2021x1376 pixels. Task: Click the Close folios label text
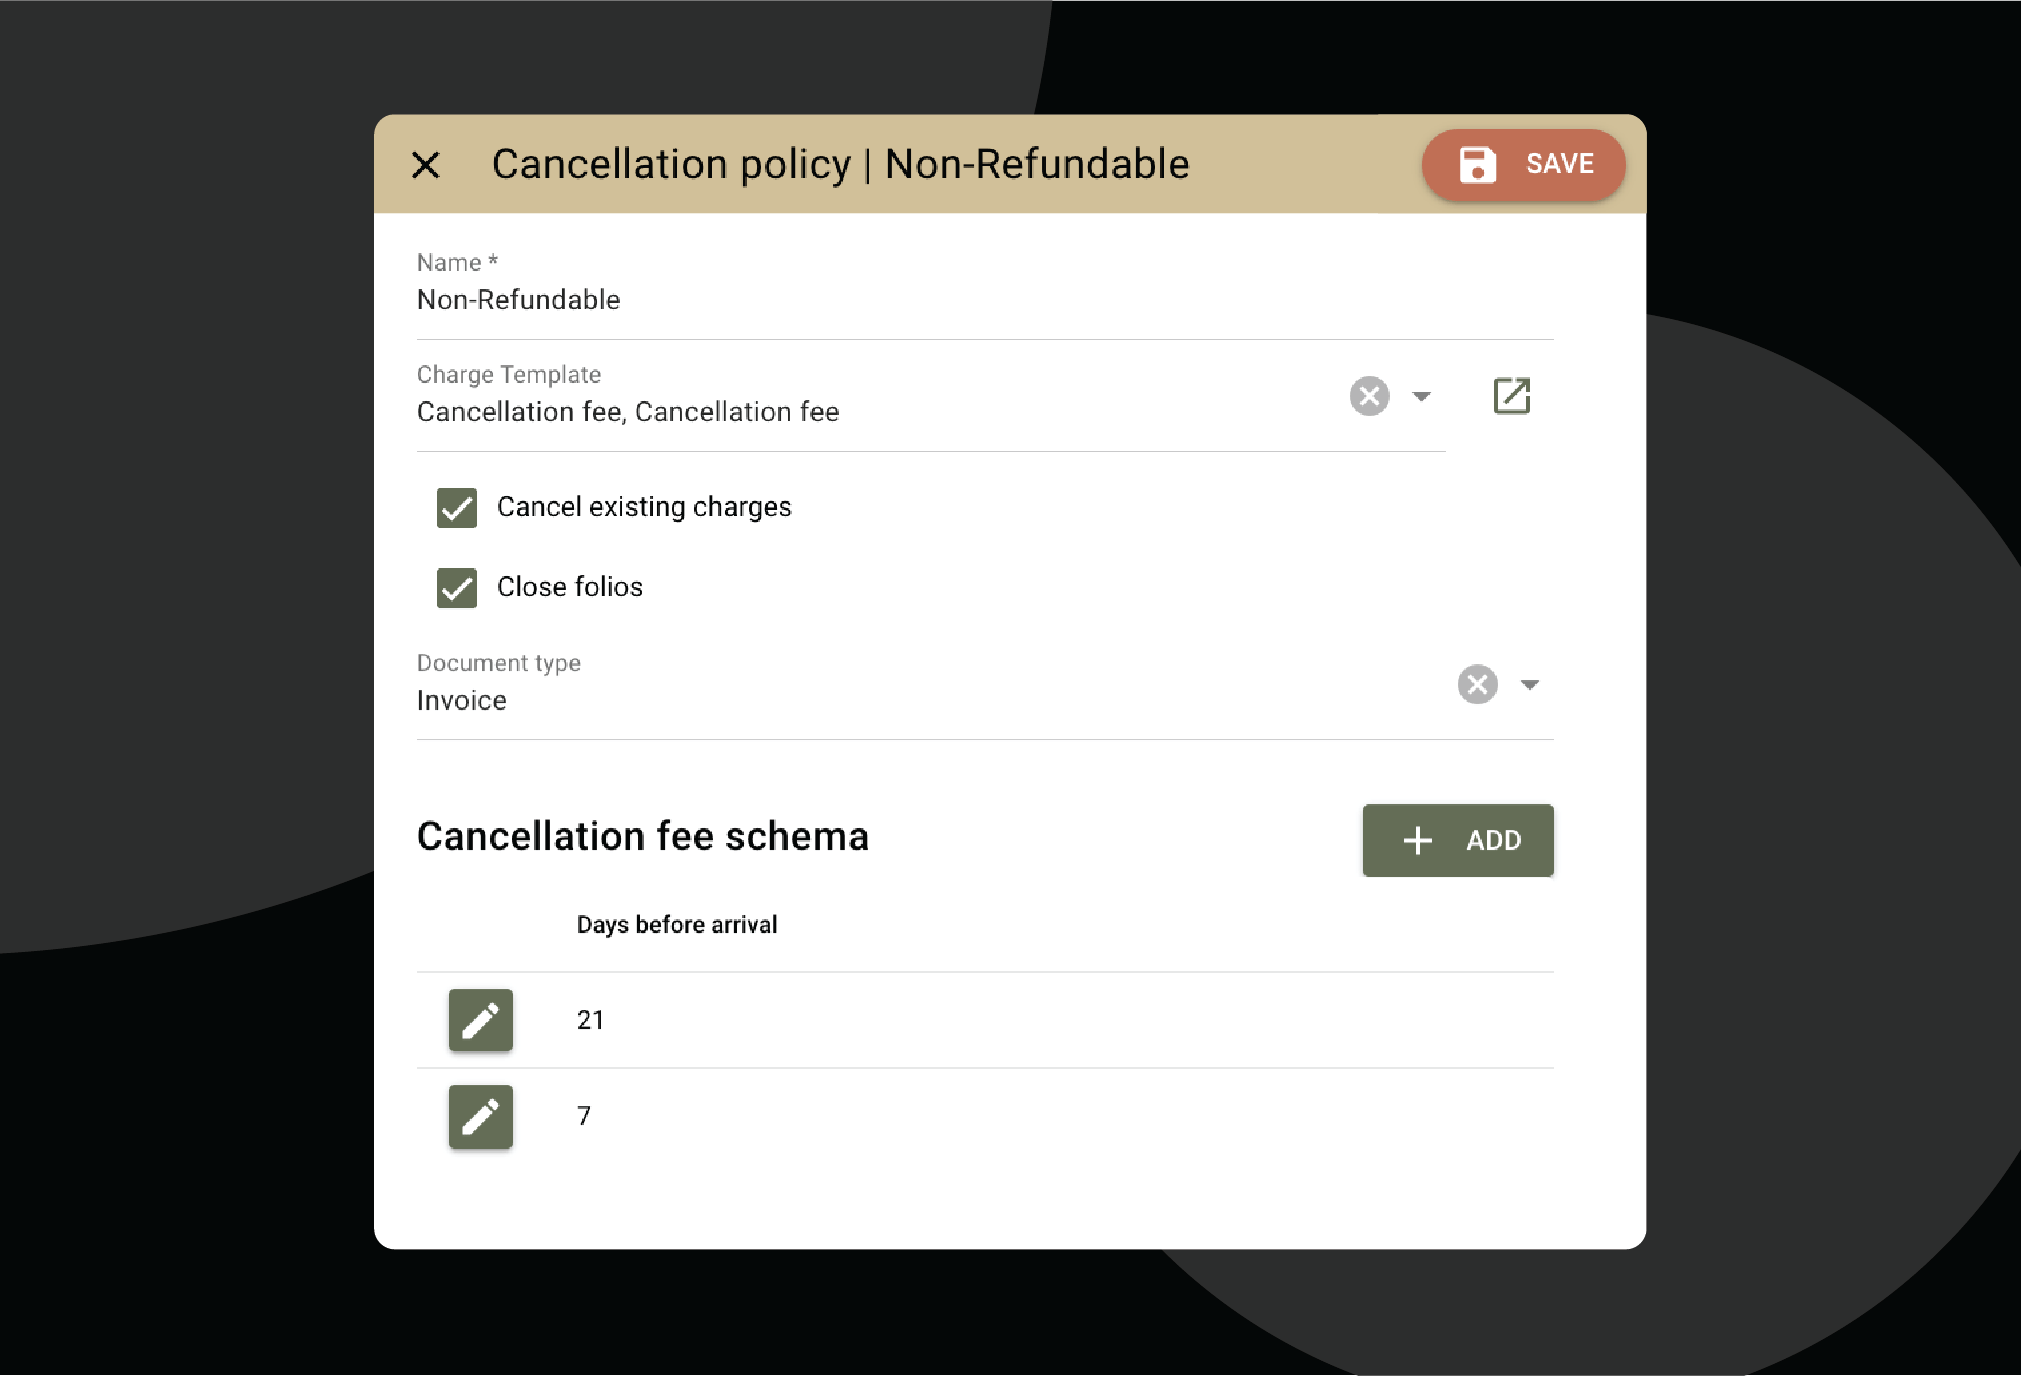pyautogui.click(x=570, y=587)
